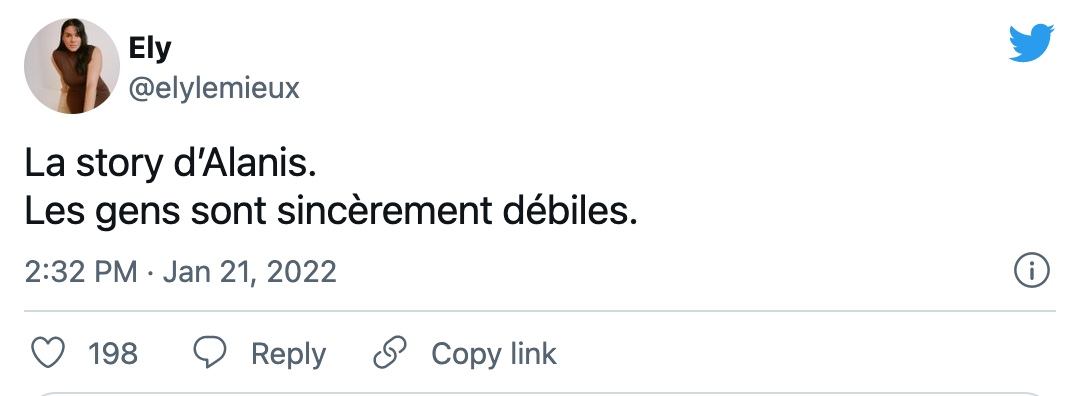Screen dimensions: 1078x396
Task: Click the 2:32 PM time text
Action: (x=81, y=272)
